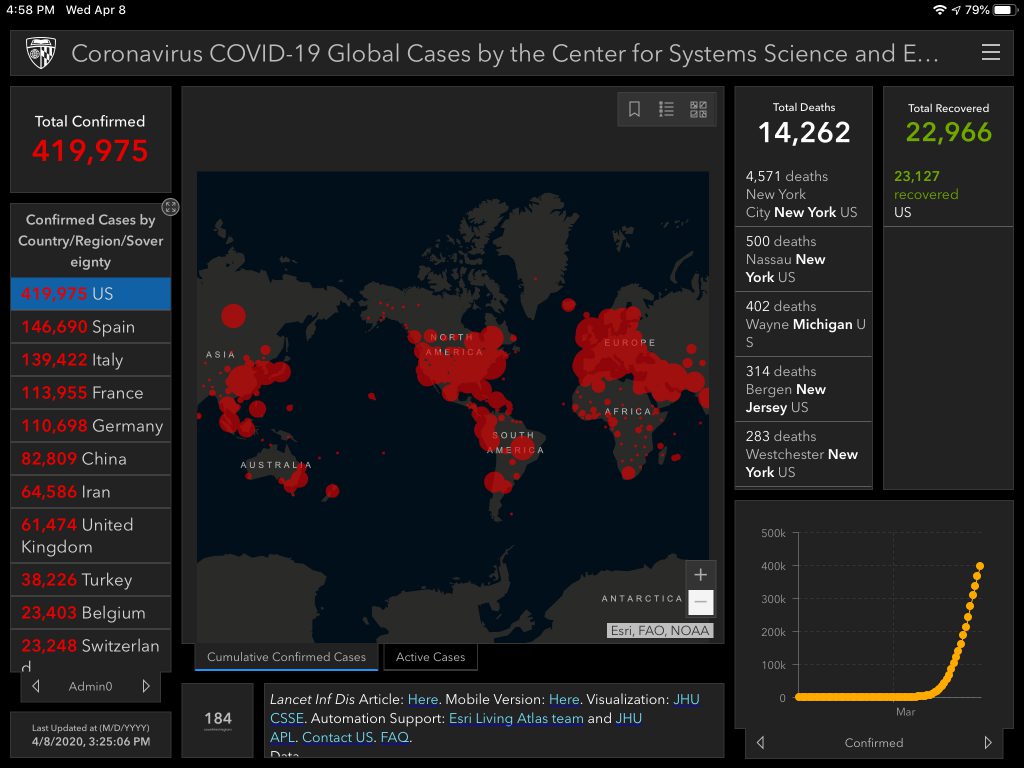Image resolution: width=1024 pixels, height=768 pixels.
Task: Open the map bookmarks icon
Action: click(634, 110)
